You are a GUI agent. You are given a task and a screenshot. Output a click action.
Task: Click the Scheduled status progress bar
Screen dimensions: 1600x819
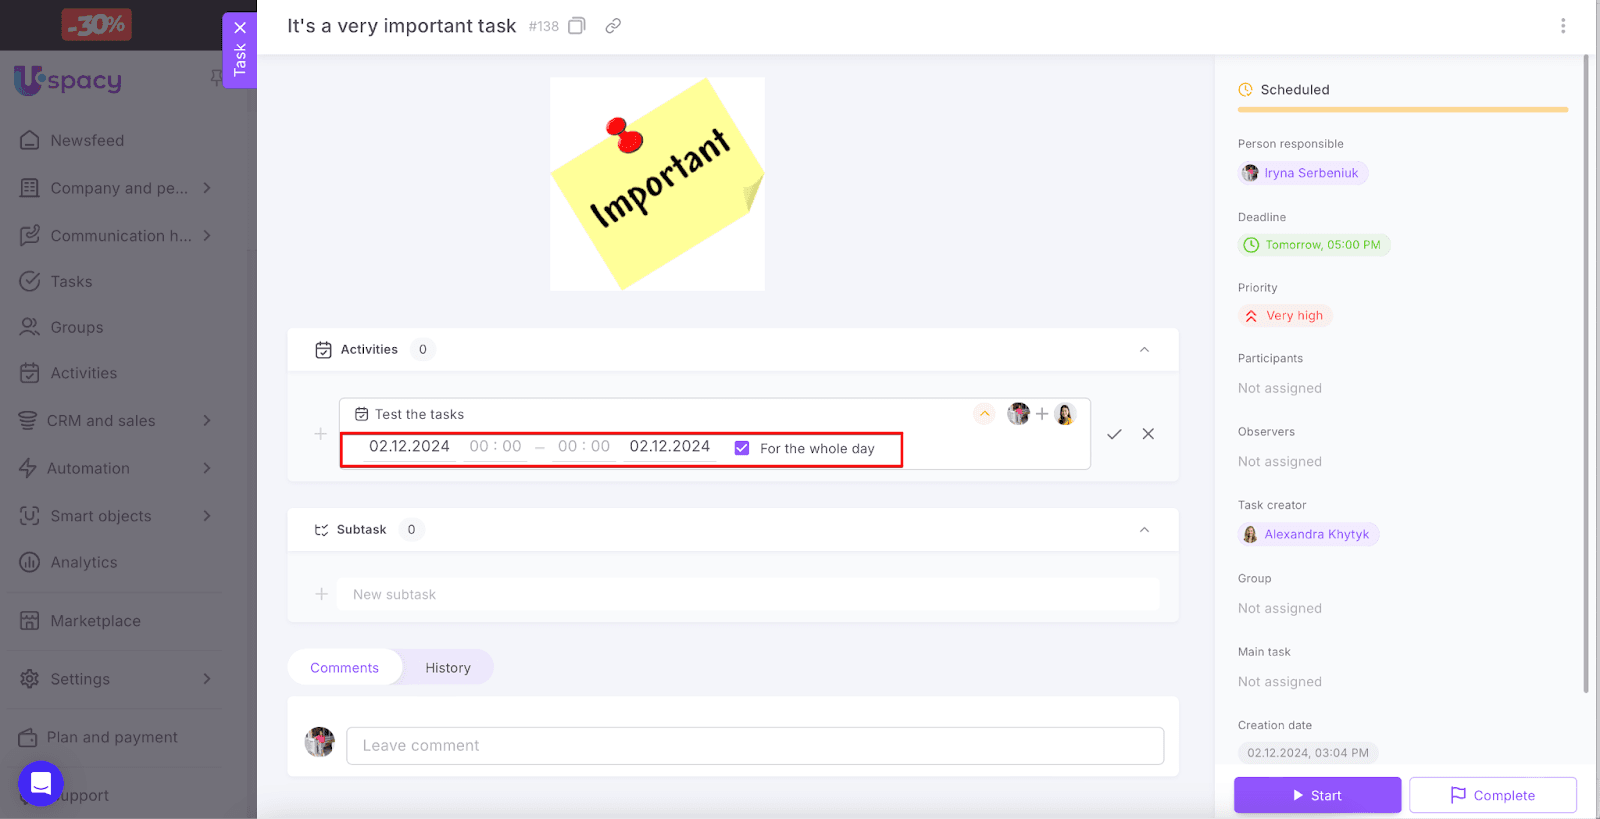1402,109
